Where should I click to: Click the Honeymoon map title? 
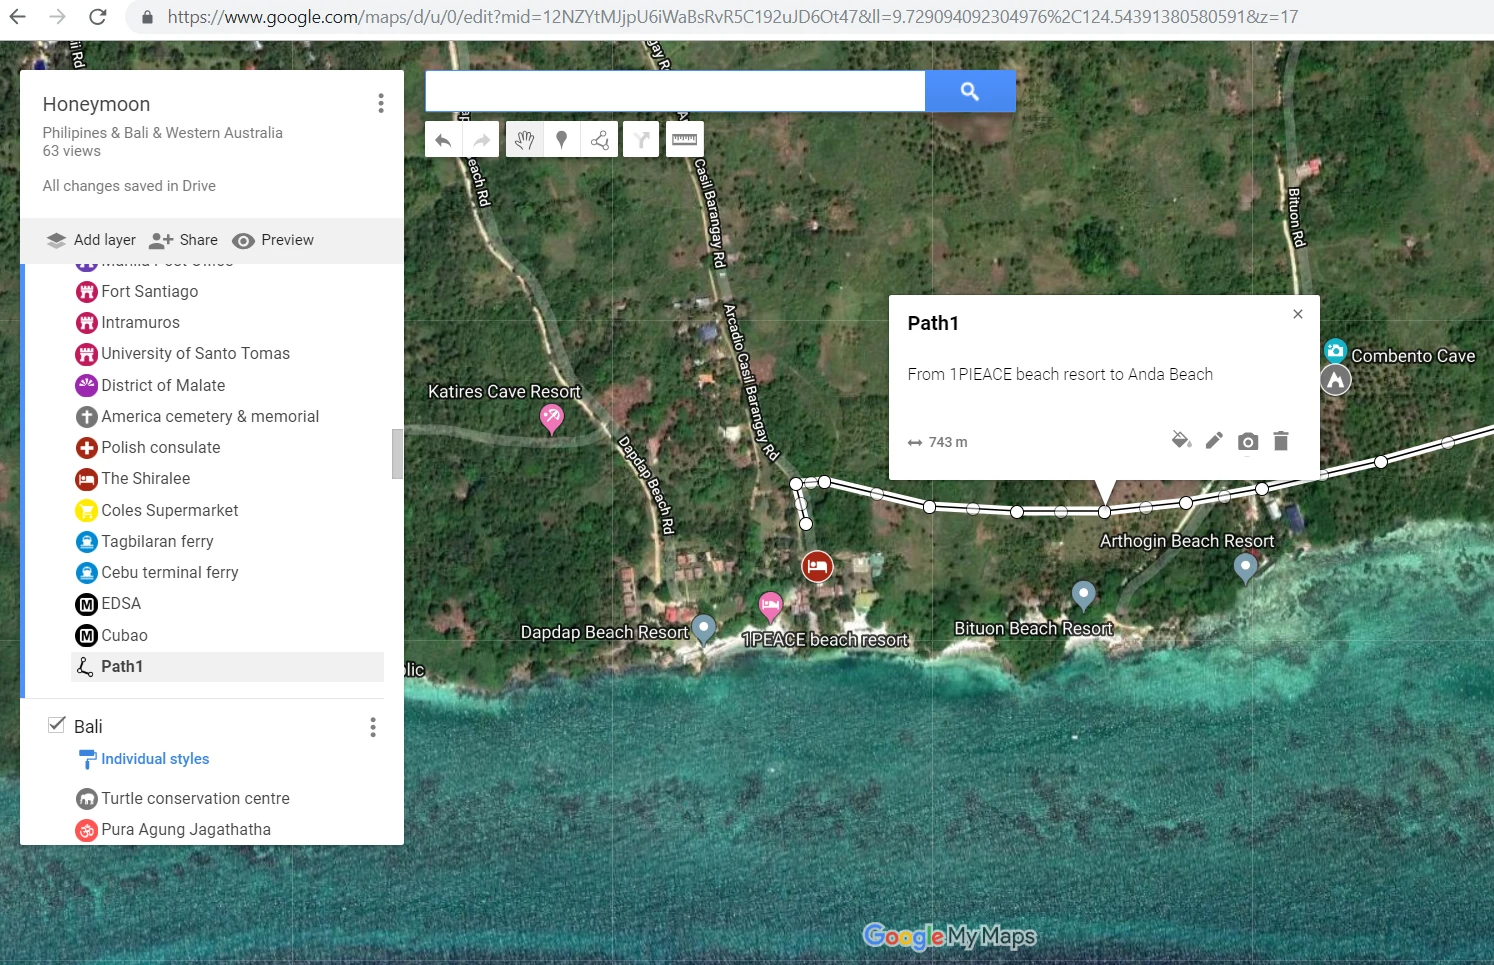(96, 104)
